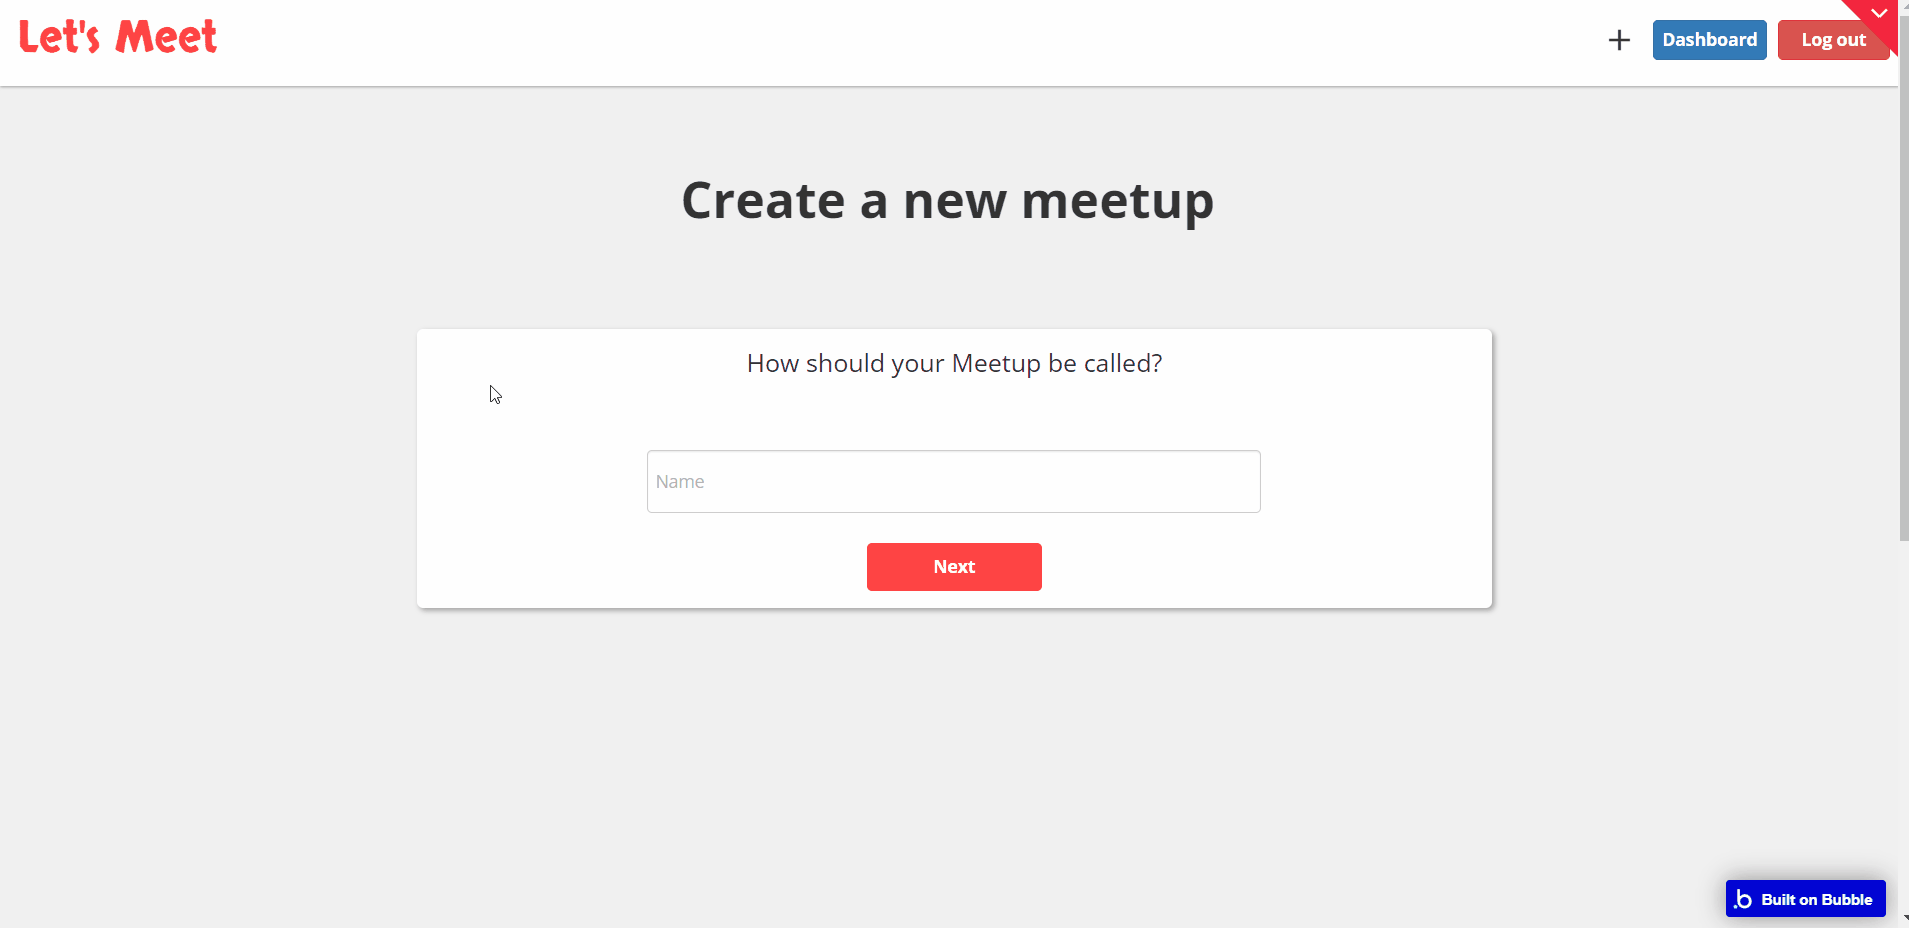The width and height of the screenshot is (1909, 928).
Task: Click the scrollbar up arrow
Action: pos(1903,4)
